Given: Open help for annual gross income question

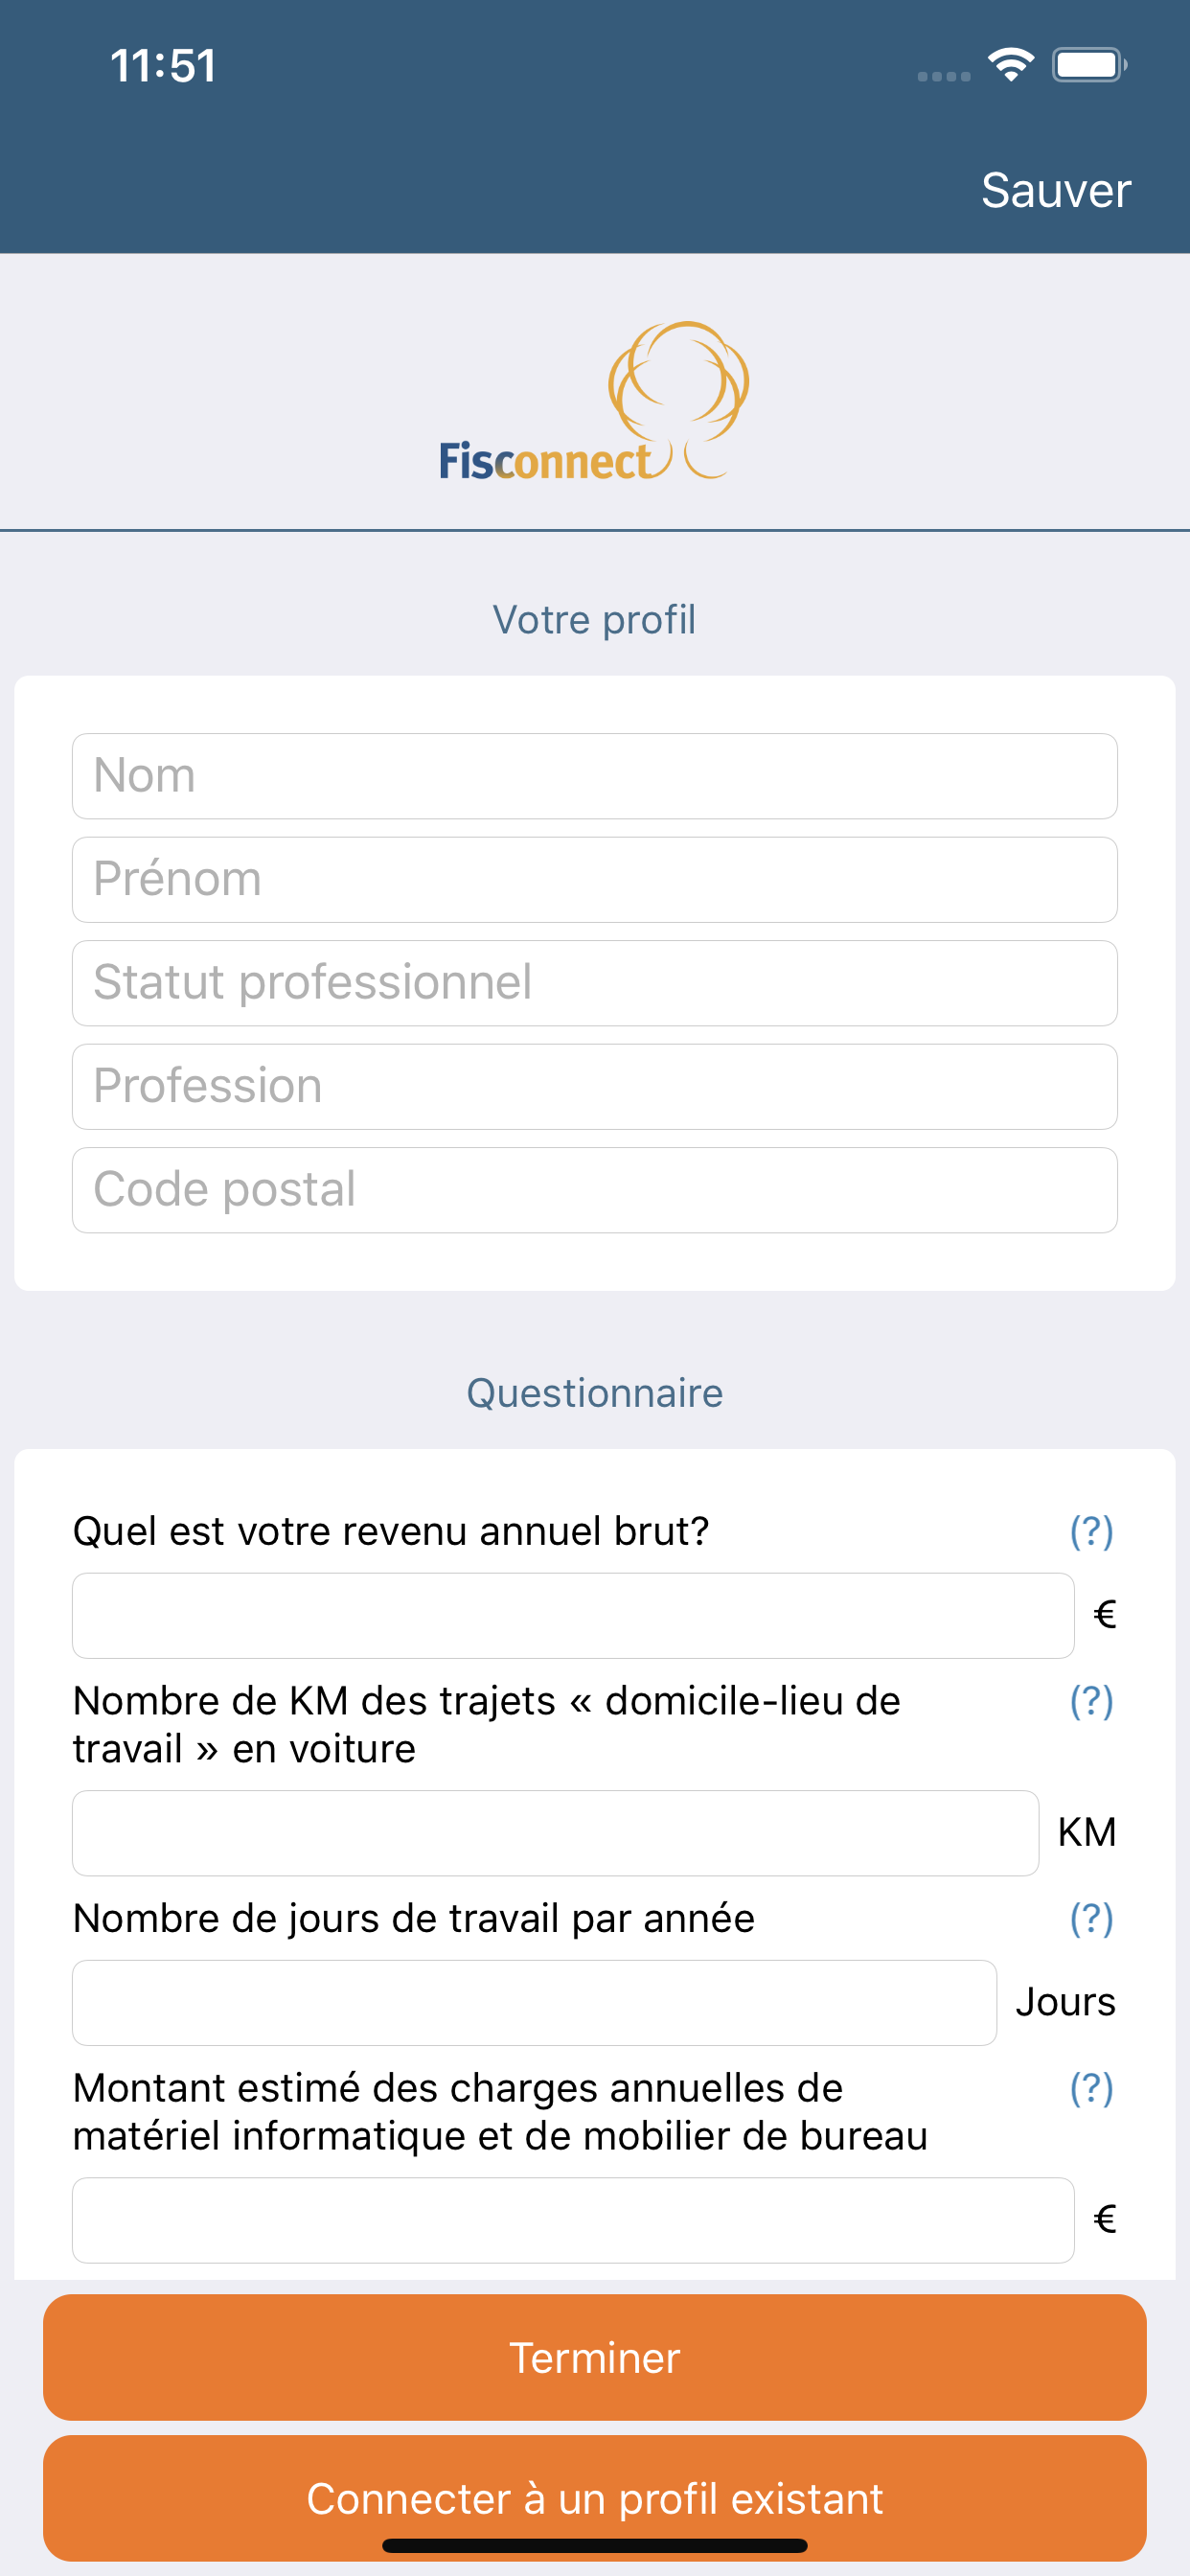Looking at the screenshot, I should click(1091, 1531).
